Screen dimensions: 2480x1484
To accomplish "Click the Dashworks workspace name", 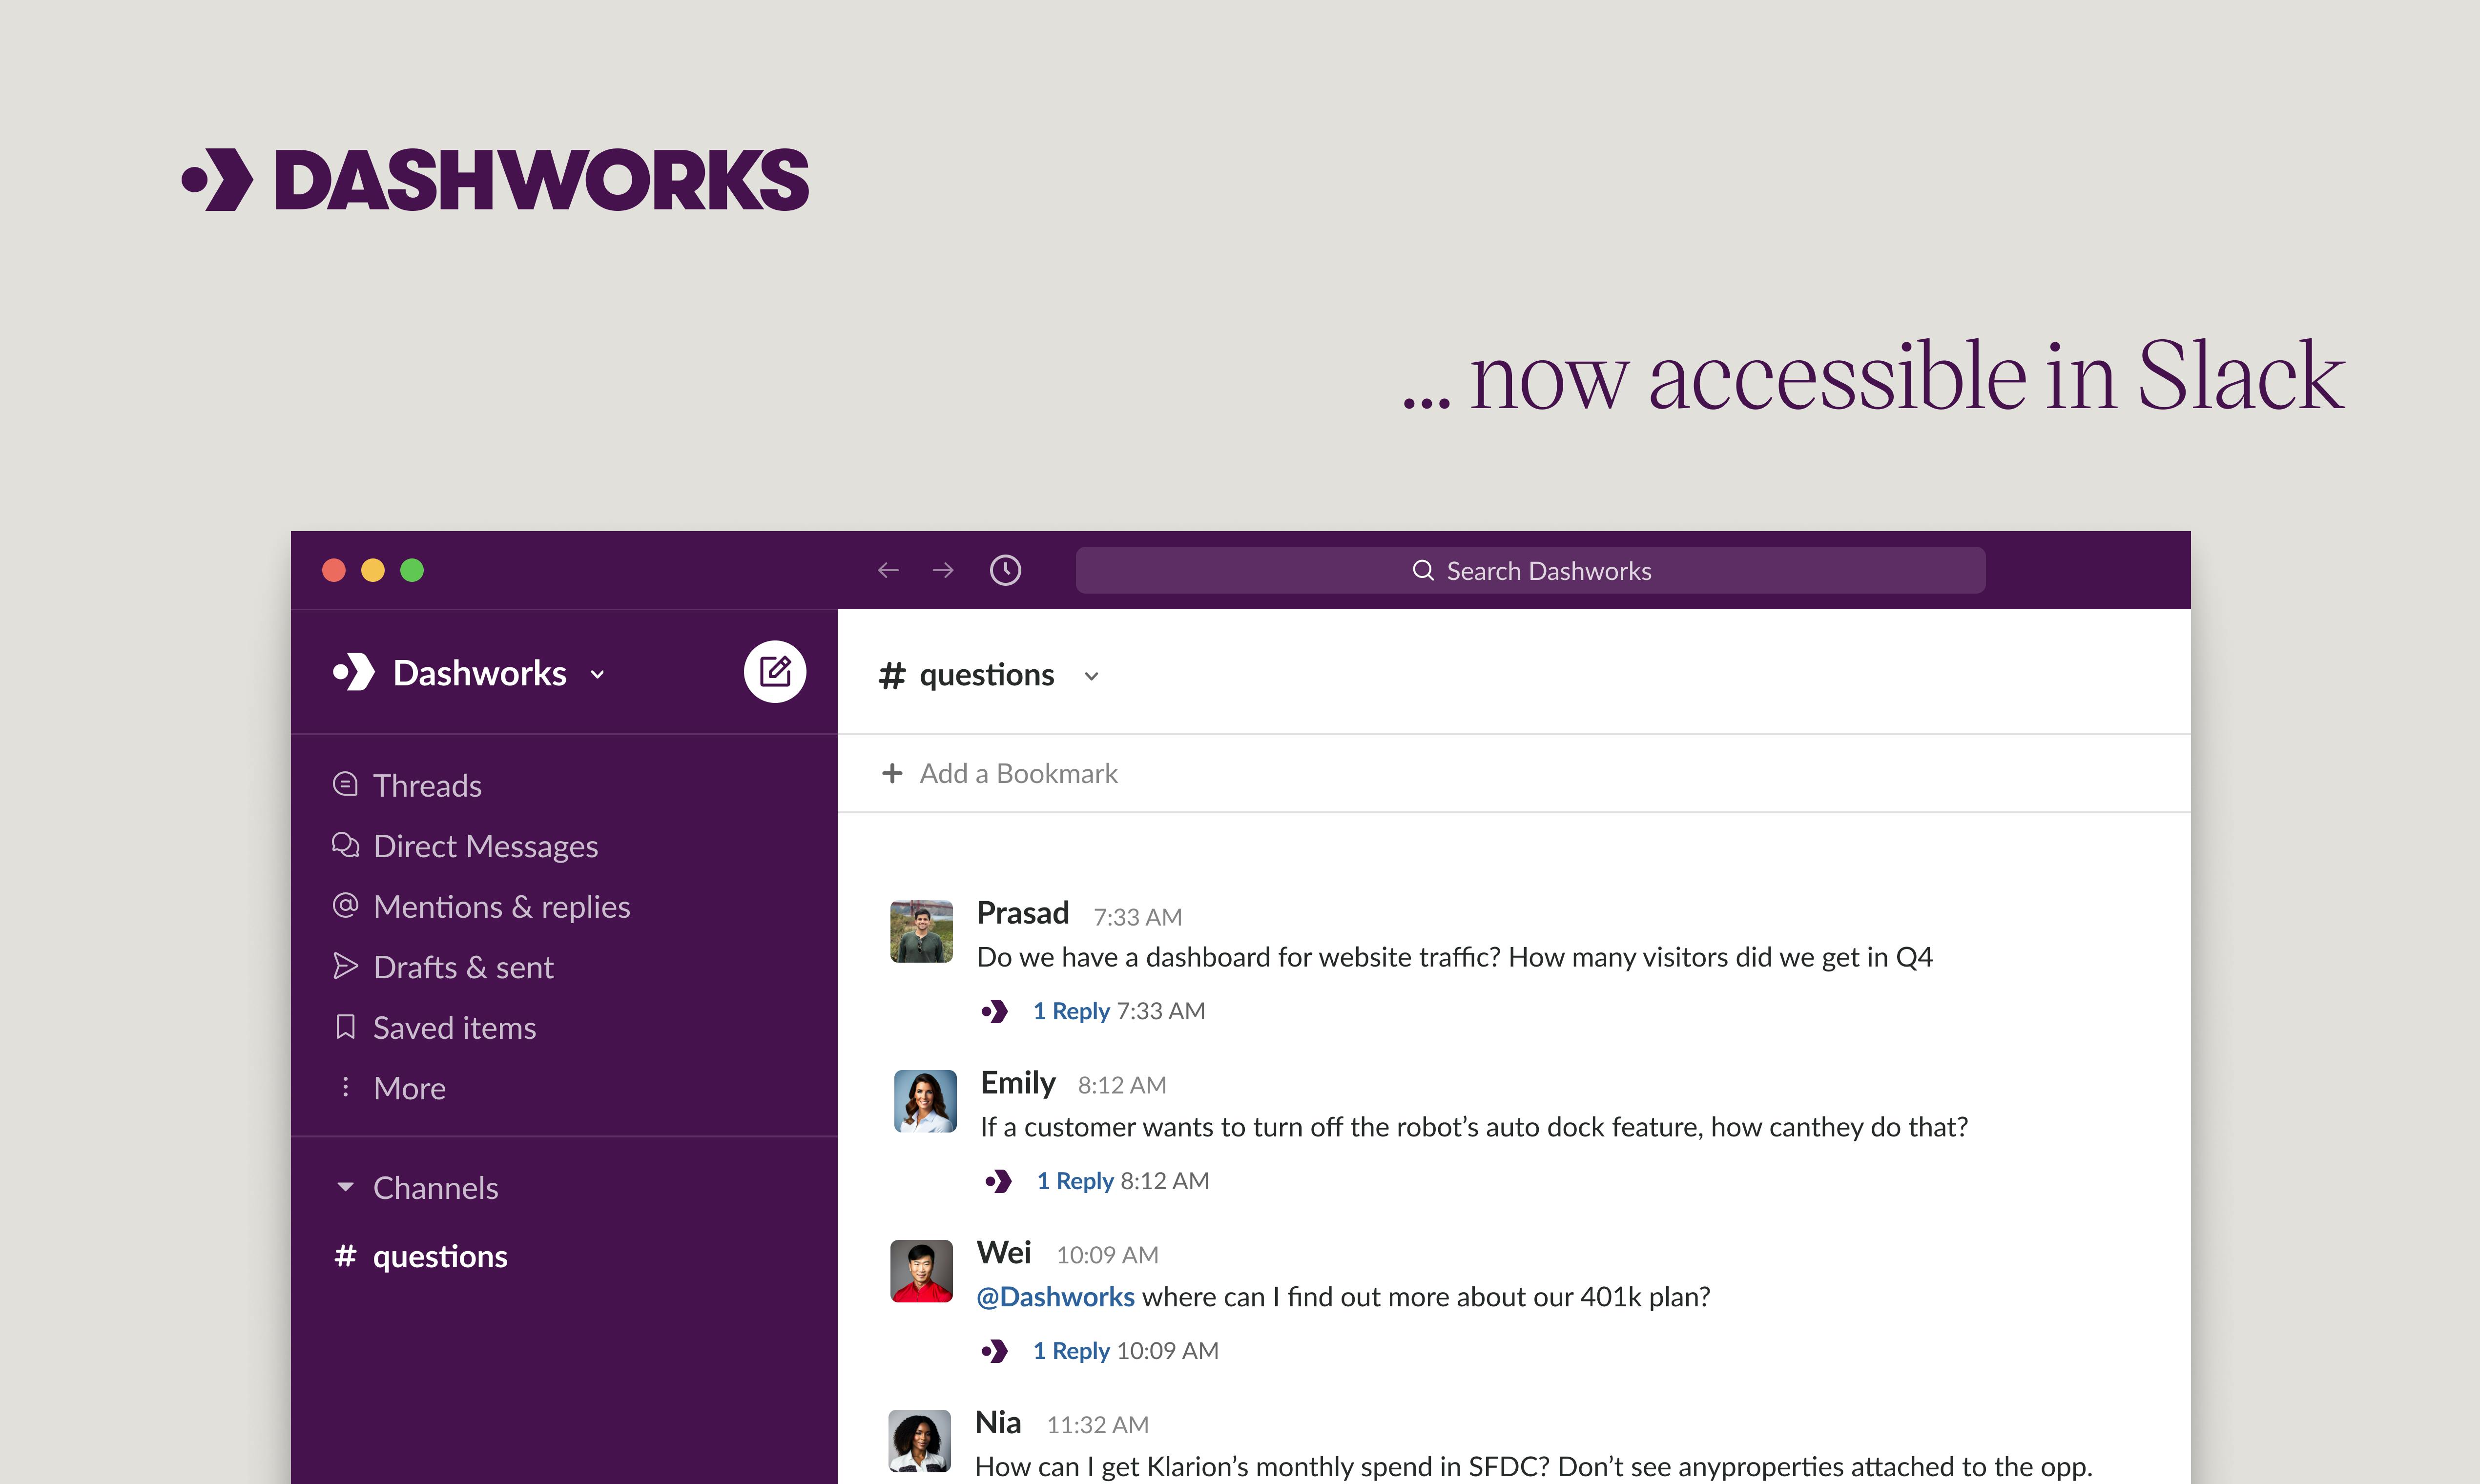I will (x=480, y=673).
